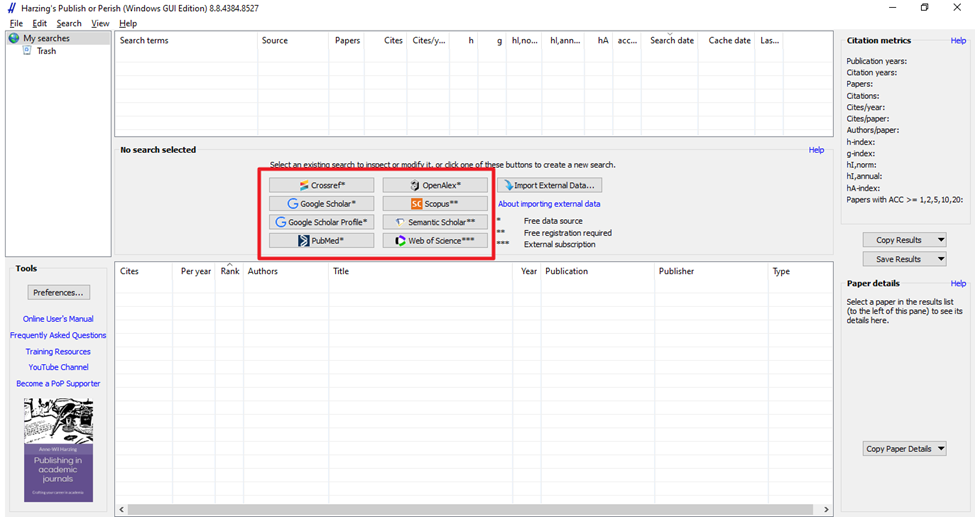Click the My searches globe icon
975x517 pixels.
tap(14, 39)
